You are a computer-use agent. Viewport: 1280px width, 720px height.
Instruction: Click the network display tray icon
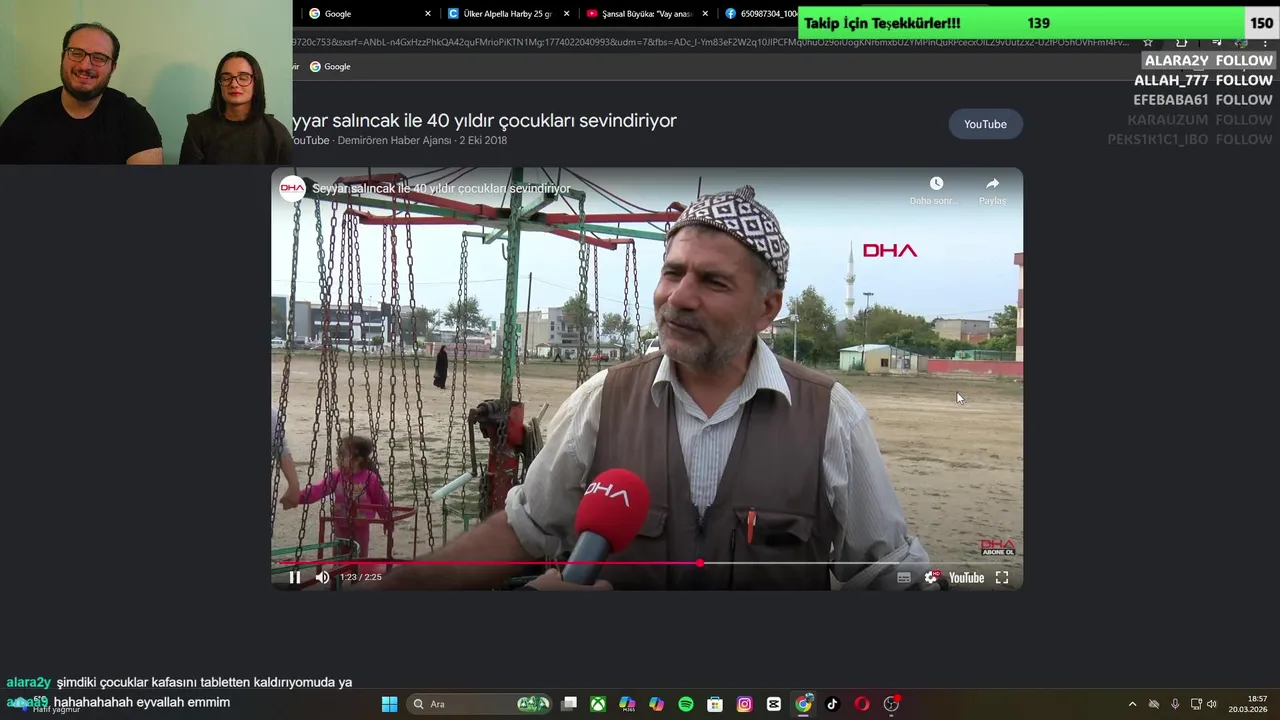pos(1196,704)
